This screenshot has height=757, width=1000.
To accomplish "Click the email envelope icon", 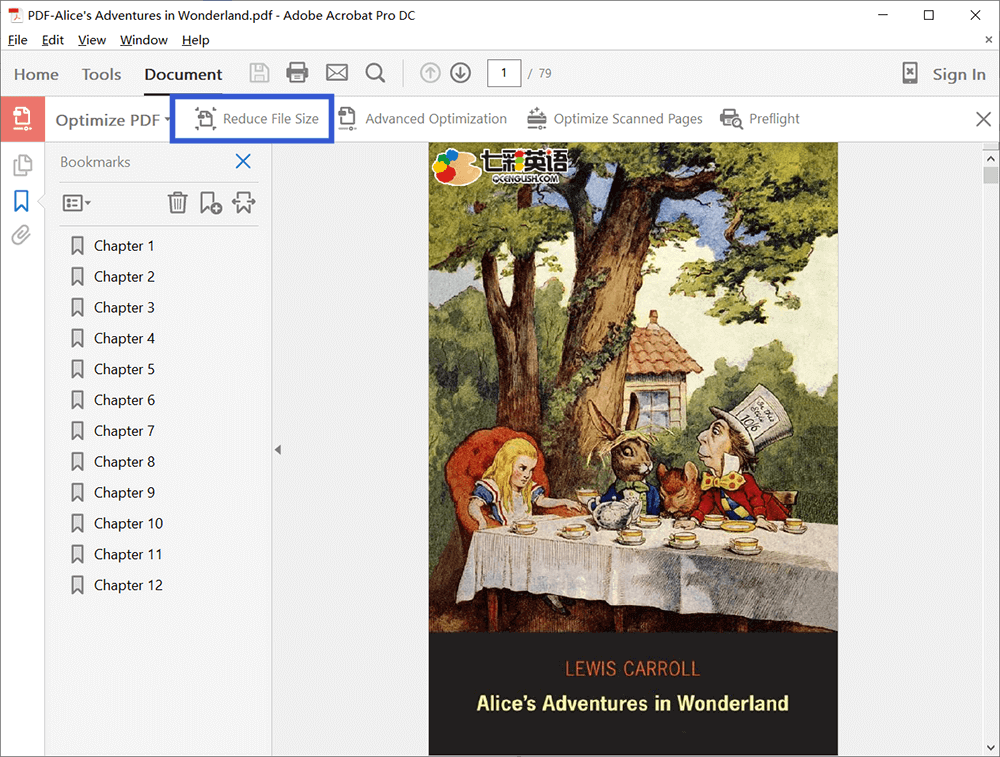I will point(337,73).
